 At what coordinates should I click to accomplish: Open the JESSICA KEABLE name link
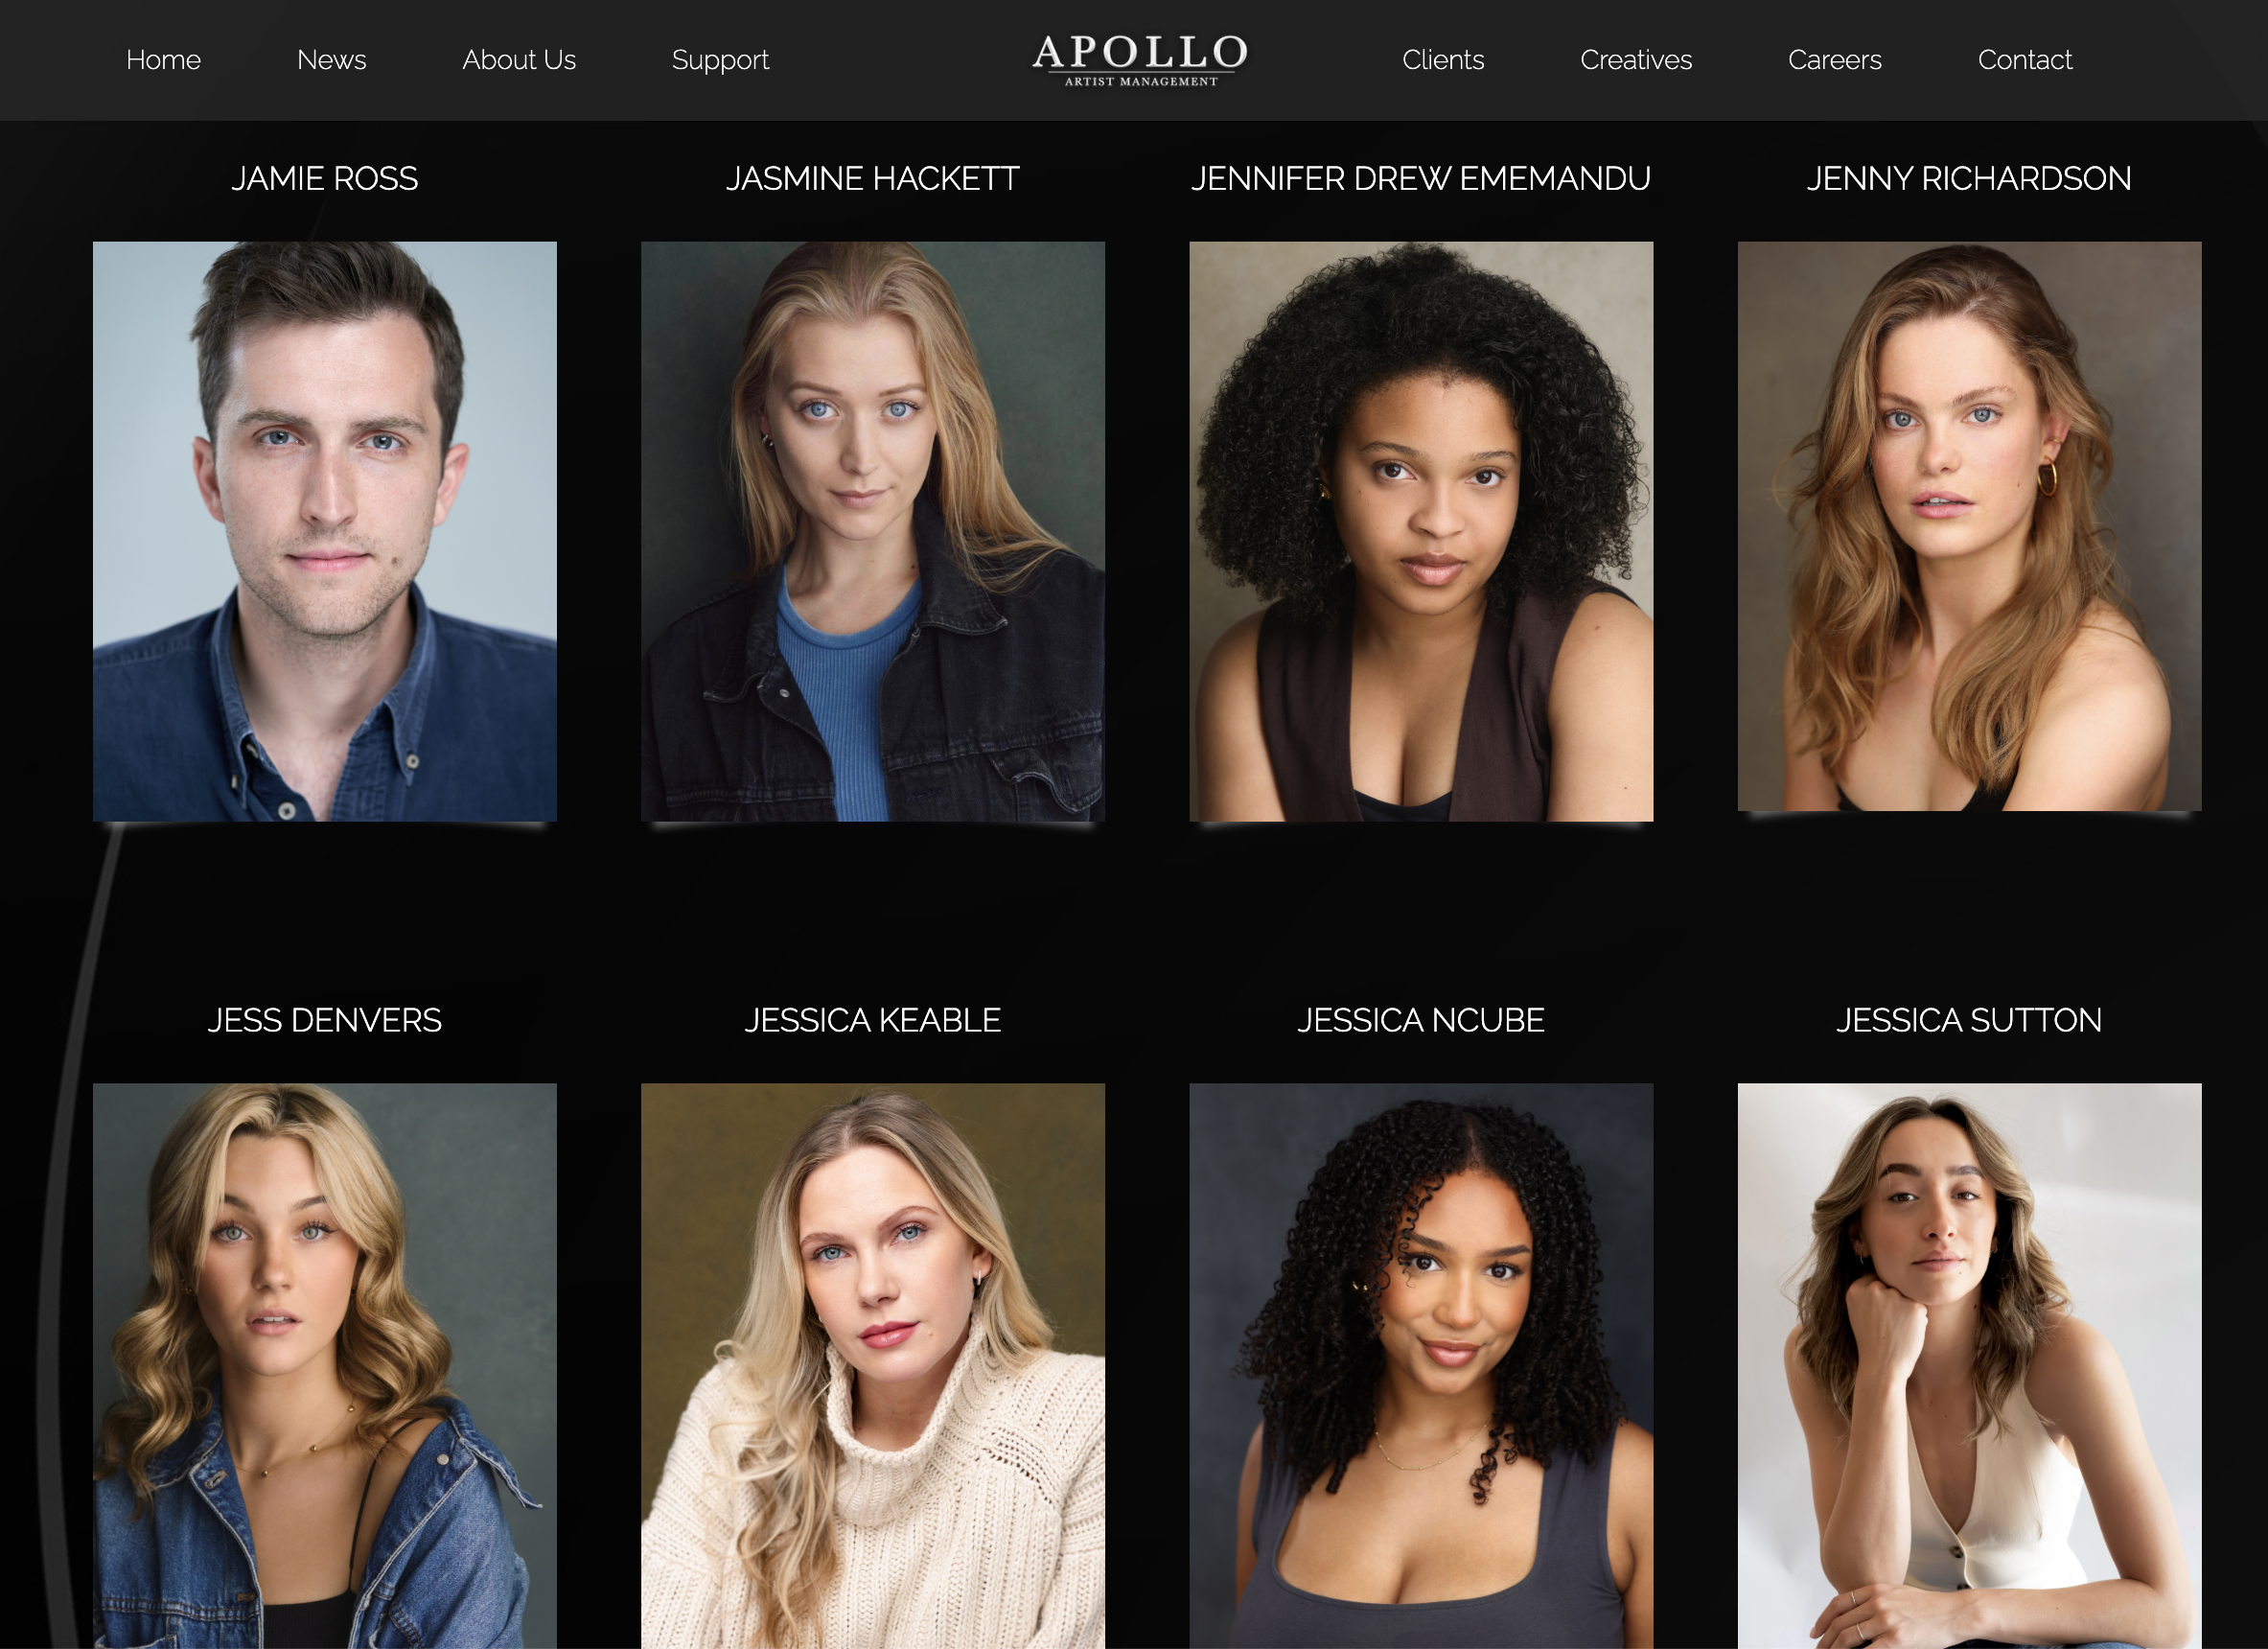pos(873,1020)
